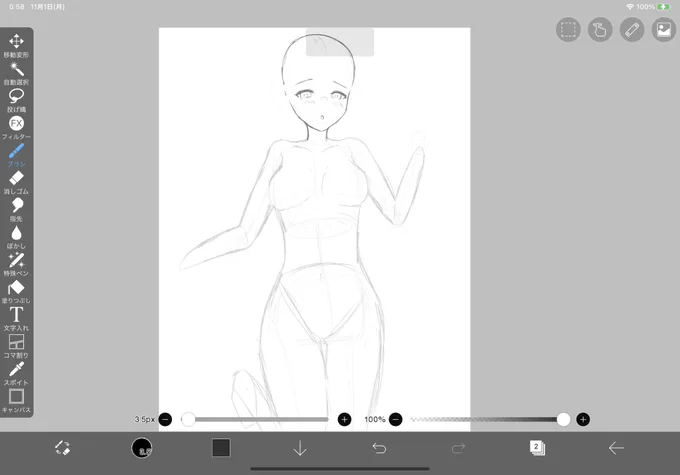
Task: Open the ruler tool menu
Action: pyautogui.click(x=632, y=29)
